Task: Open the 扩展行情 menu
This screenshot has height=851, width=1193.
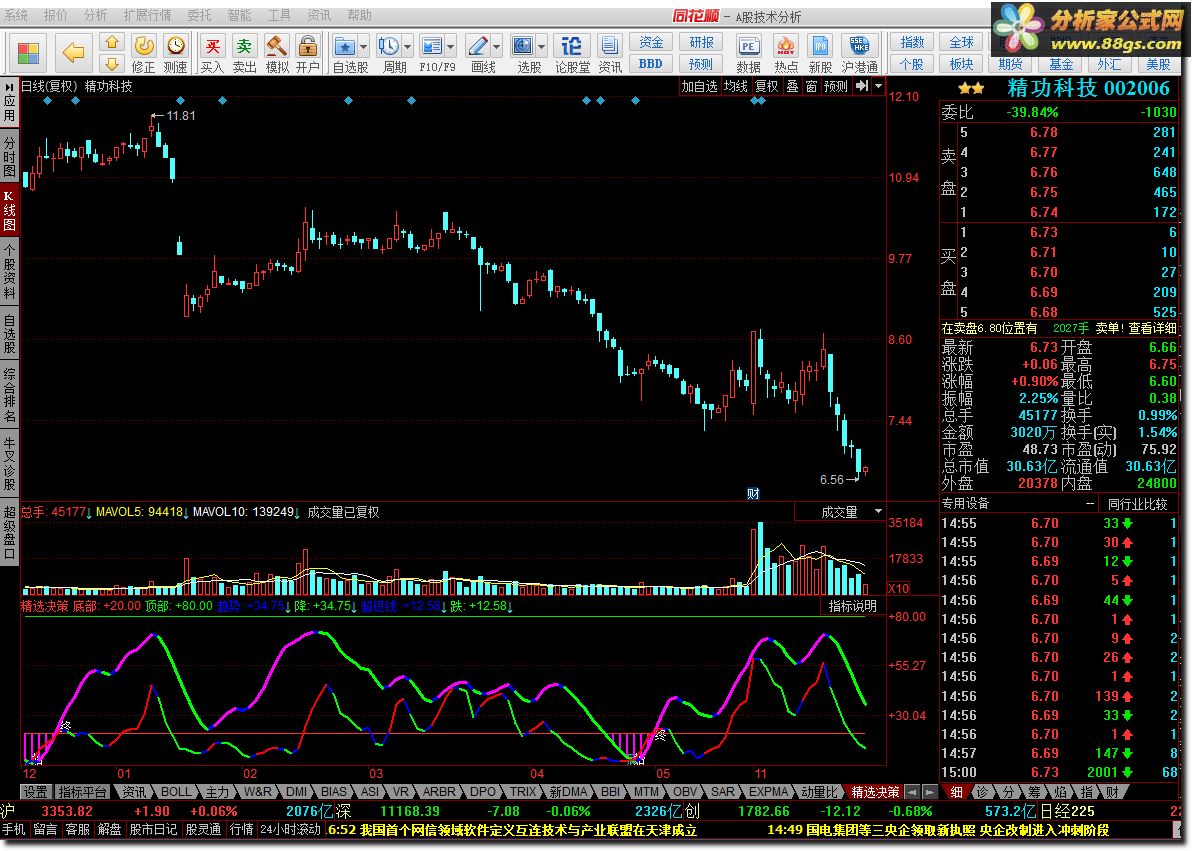Action: [x=148, y=15]
